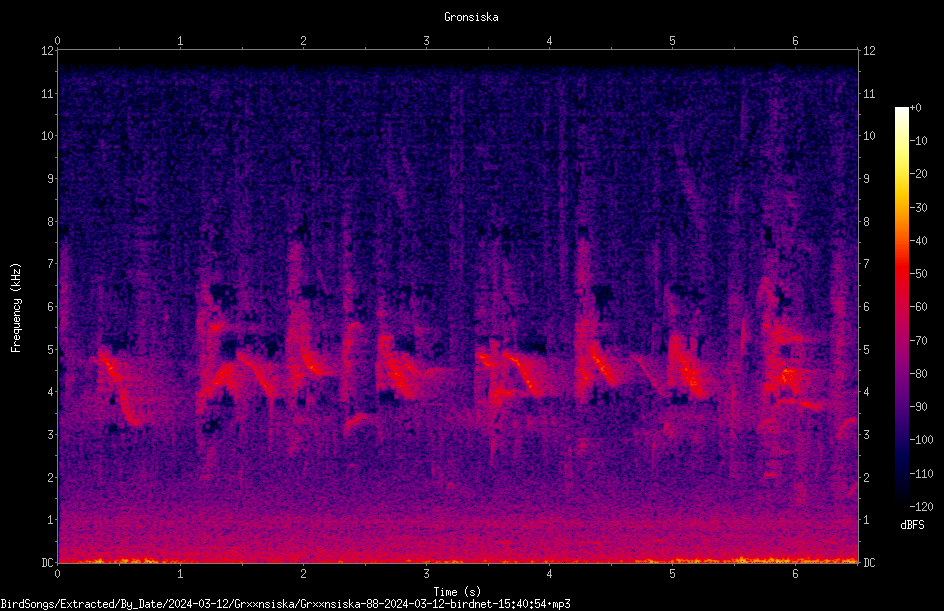This screenshot has height=611, width=944.
Task: Click the 12 kHz label on left frequency axis
Action: coord(47,51)
